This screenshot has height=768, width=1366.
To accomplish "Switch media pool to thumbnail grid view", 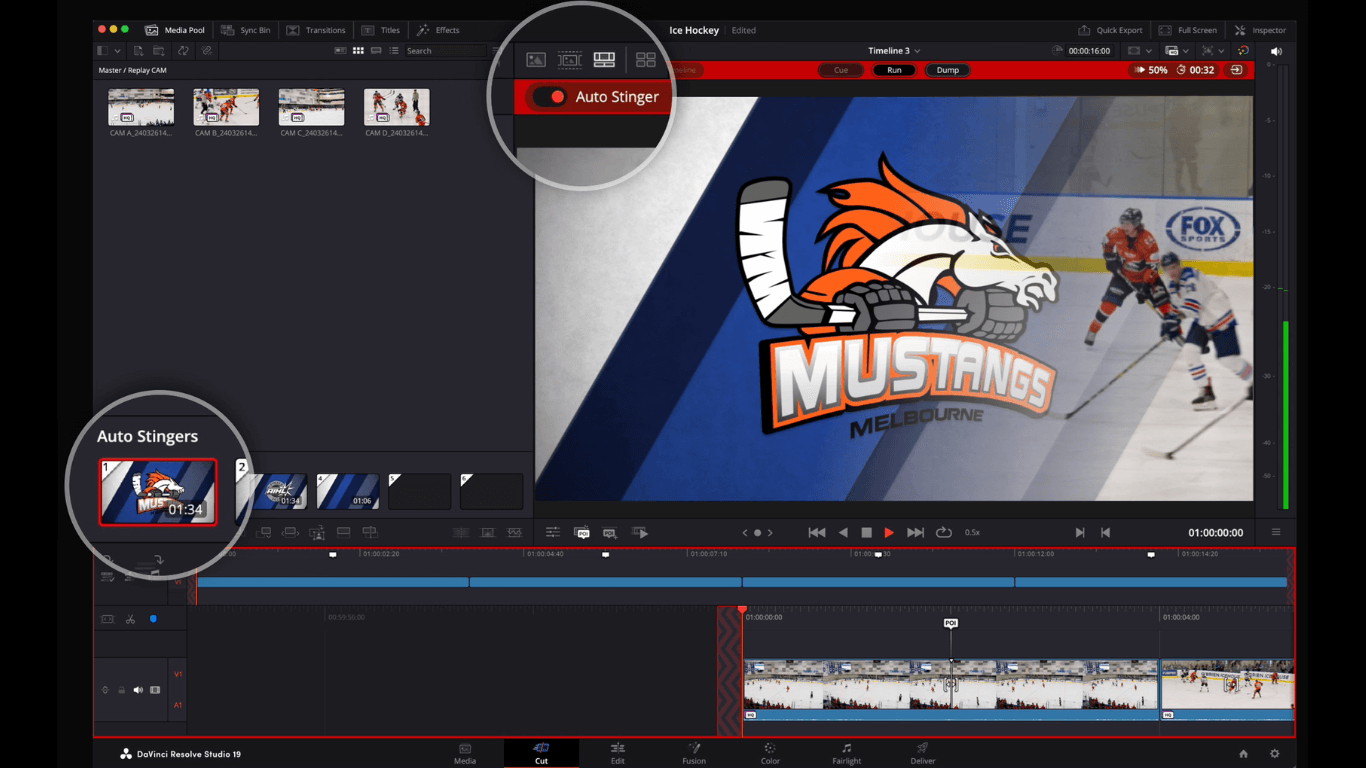I will coord(358,50).
